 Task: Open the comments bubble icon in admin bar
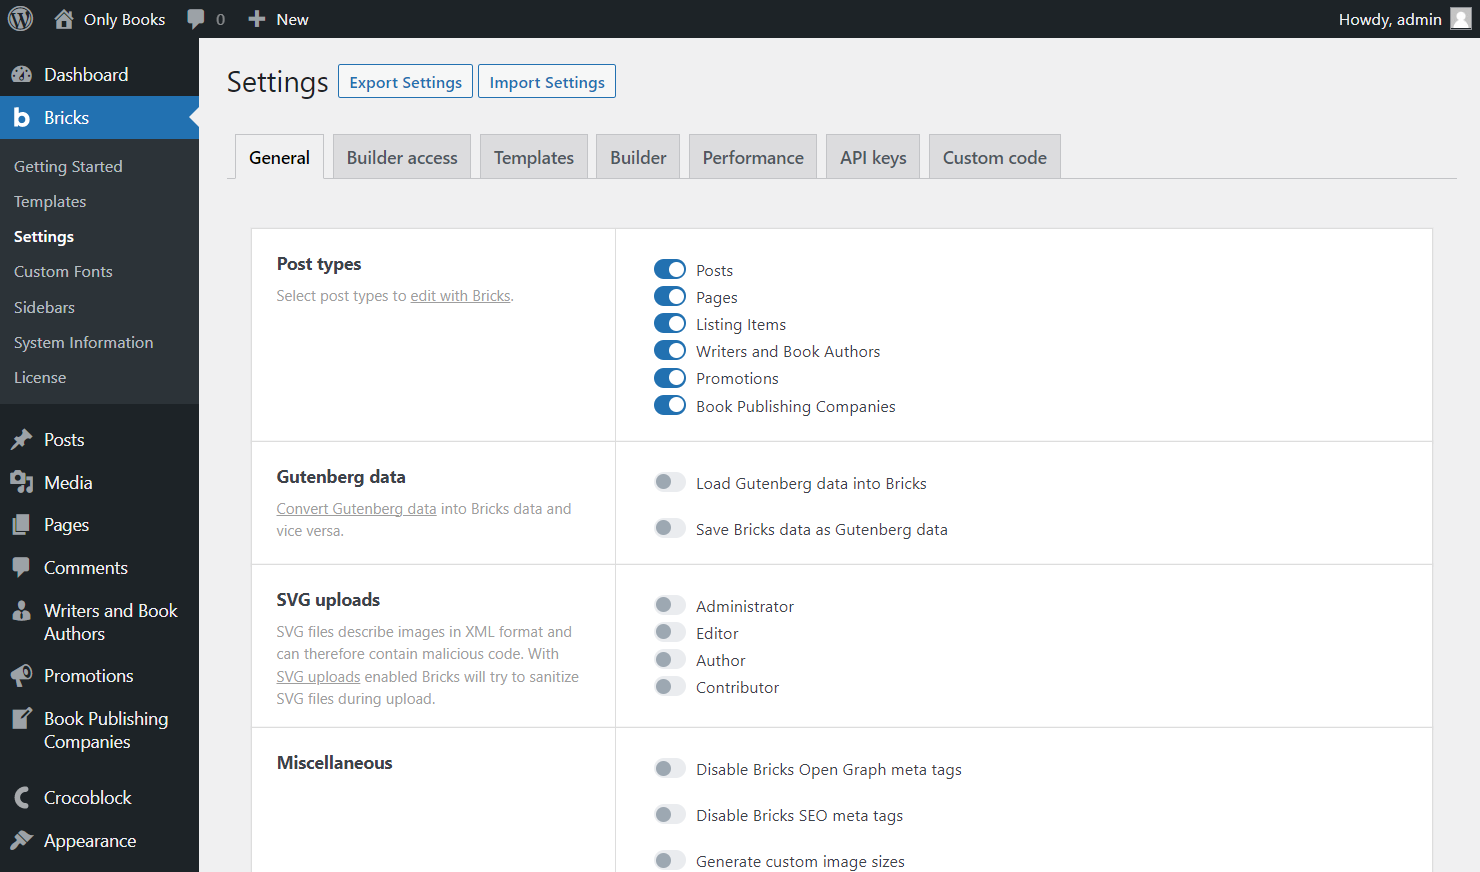point(196,19)
